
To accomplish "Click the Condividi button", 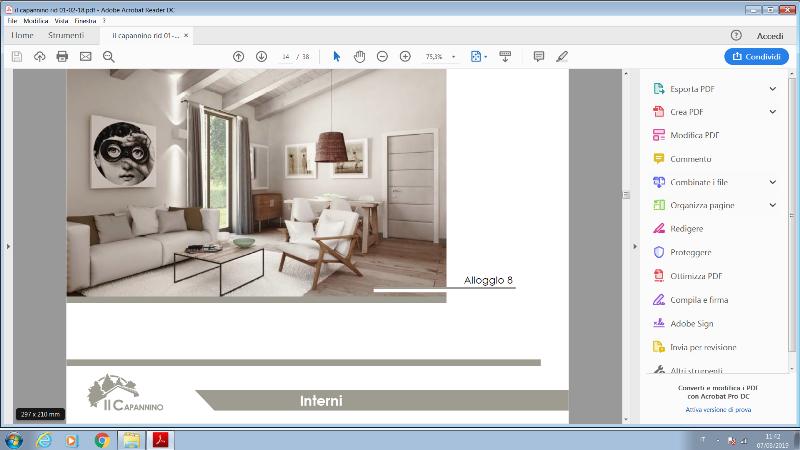I will pos(757,57).
